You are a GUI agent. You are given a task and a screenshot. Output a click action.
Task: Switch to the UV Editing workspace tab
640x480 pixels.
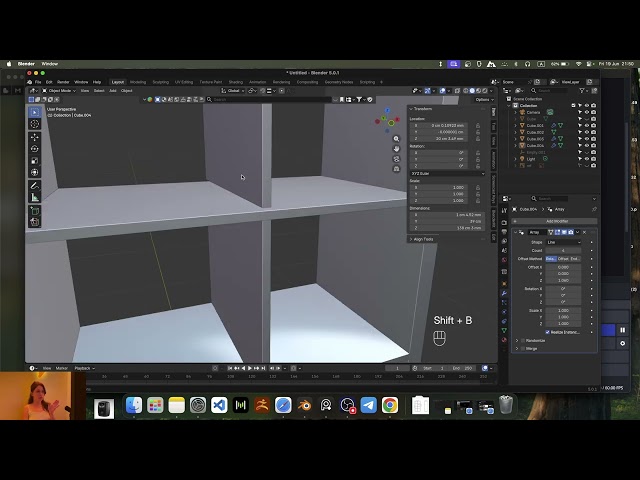(x=184, y=82)
